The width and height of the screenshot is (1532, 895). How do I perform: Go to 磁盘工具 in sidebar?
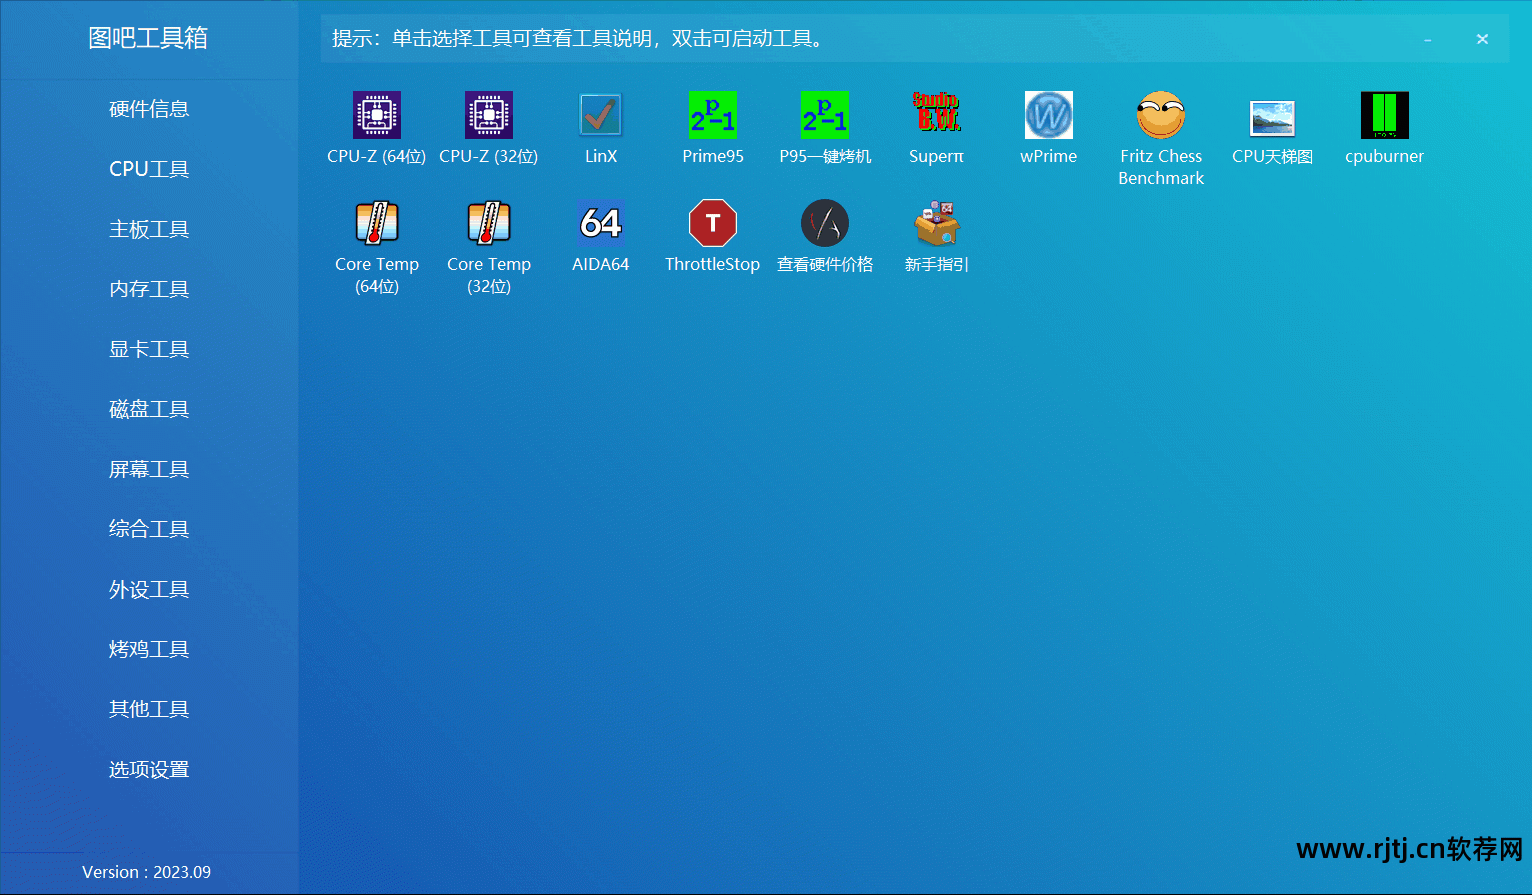[x=149, y=409]
